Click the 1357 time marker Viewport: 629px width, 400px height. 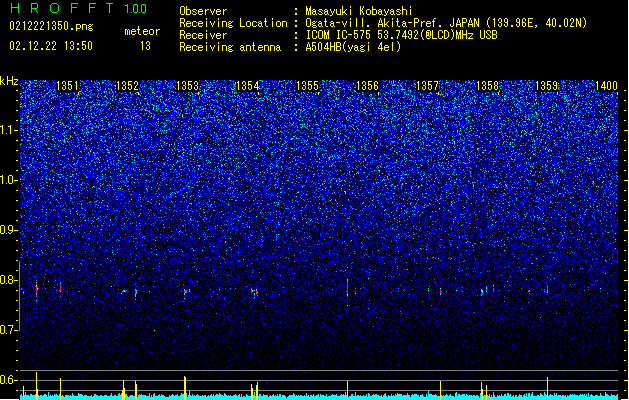pos(428,86)
